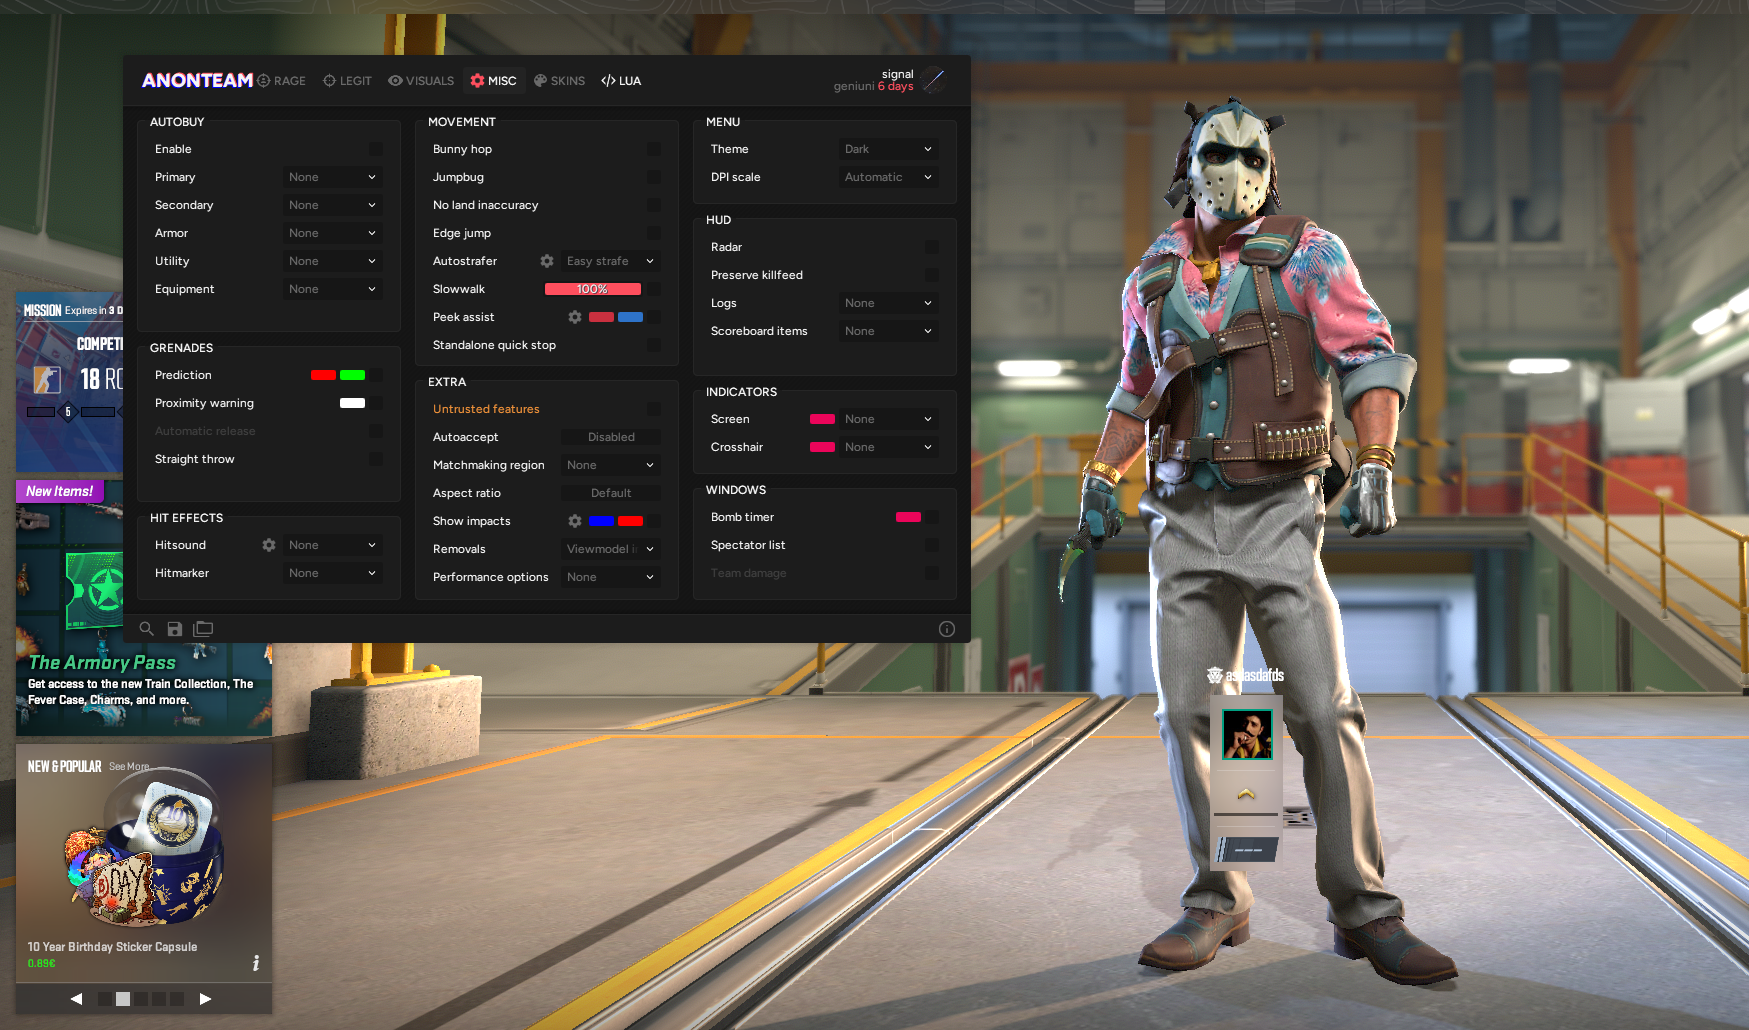This screenshot has width=1749, height=1030.
Task: Click the ANONTEAM logo
Action: tap(197, 80)
